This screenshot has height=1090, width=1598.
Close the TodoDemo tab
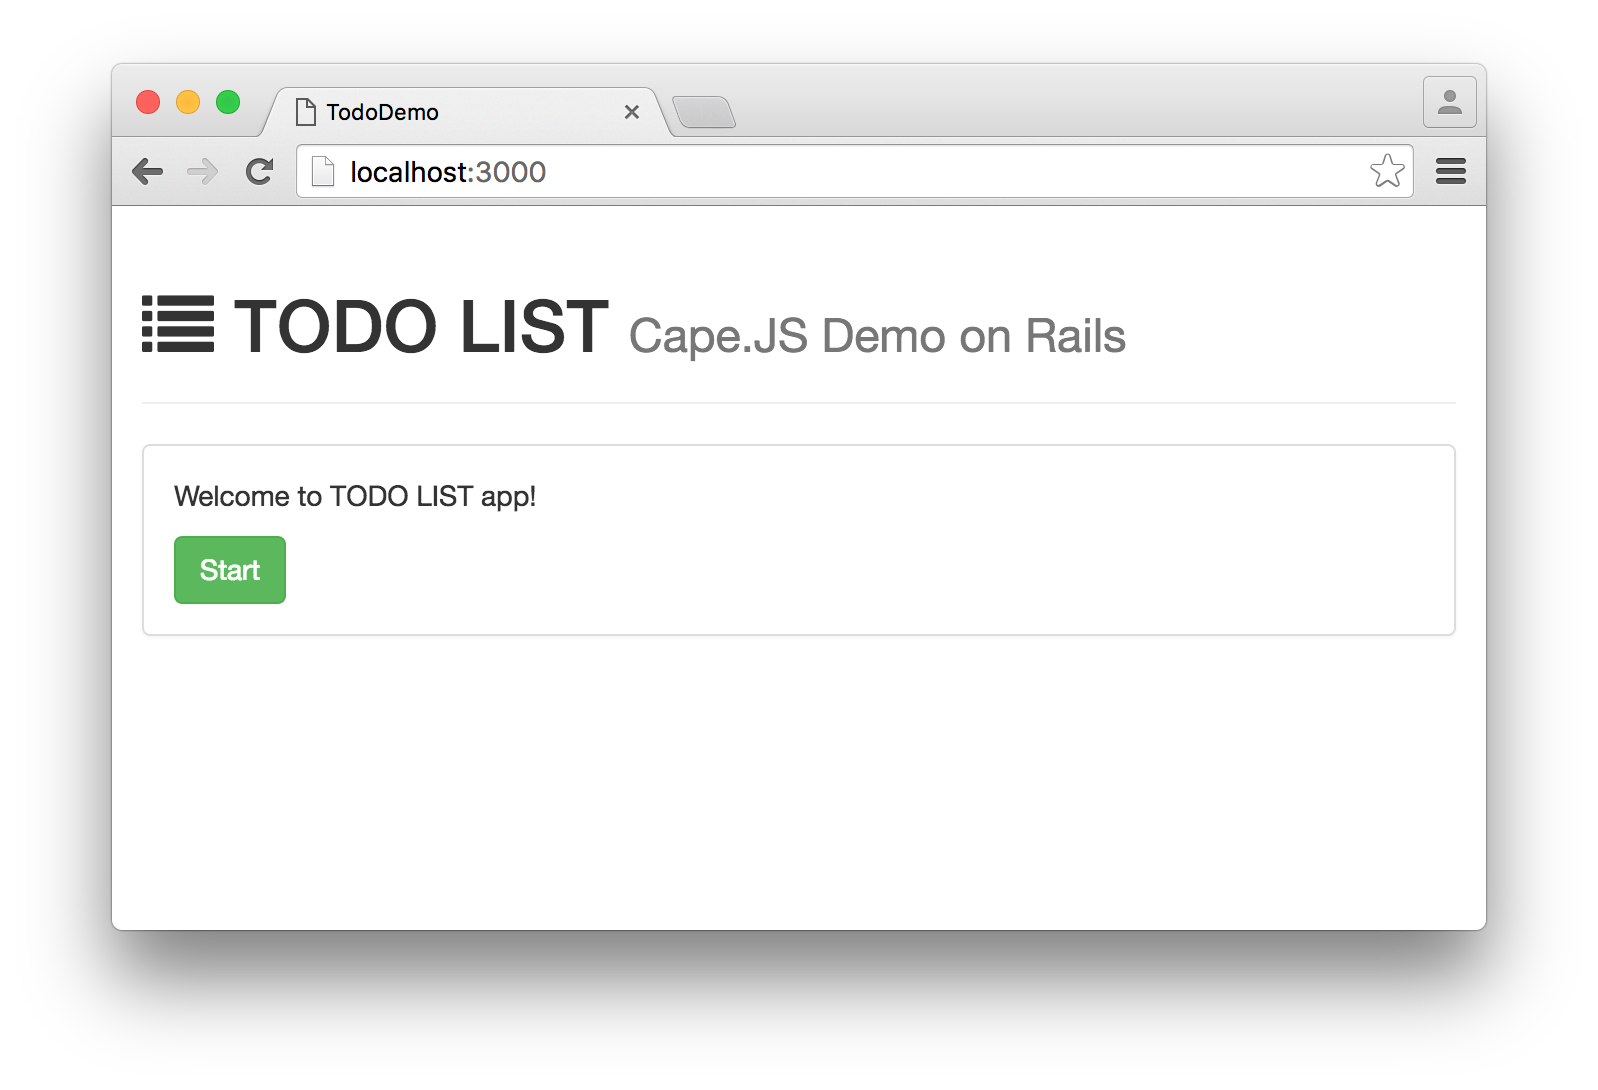tap(632, 112)
